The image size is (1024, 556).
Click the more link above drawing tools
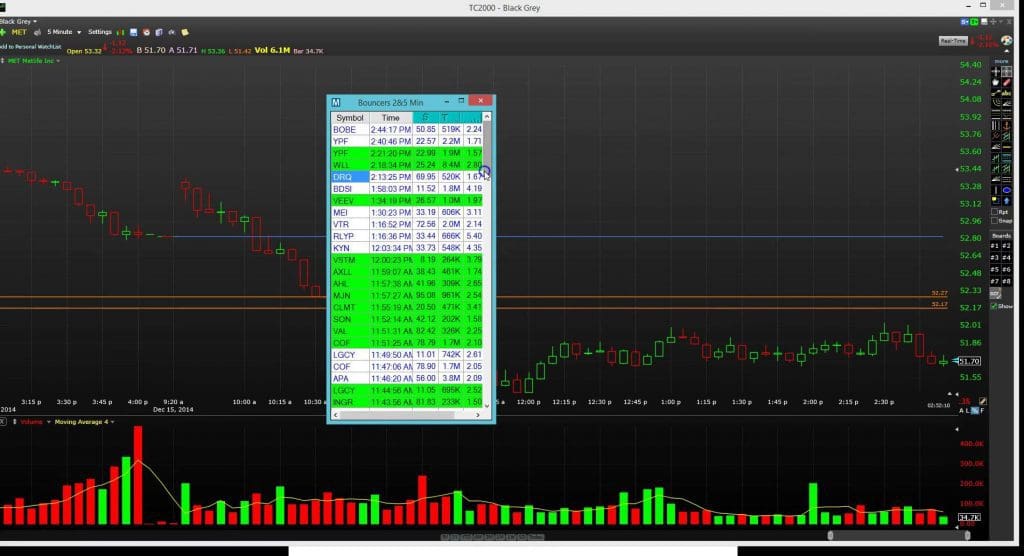[1001, 61]
